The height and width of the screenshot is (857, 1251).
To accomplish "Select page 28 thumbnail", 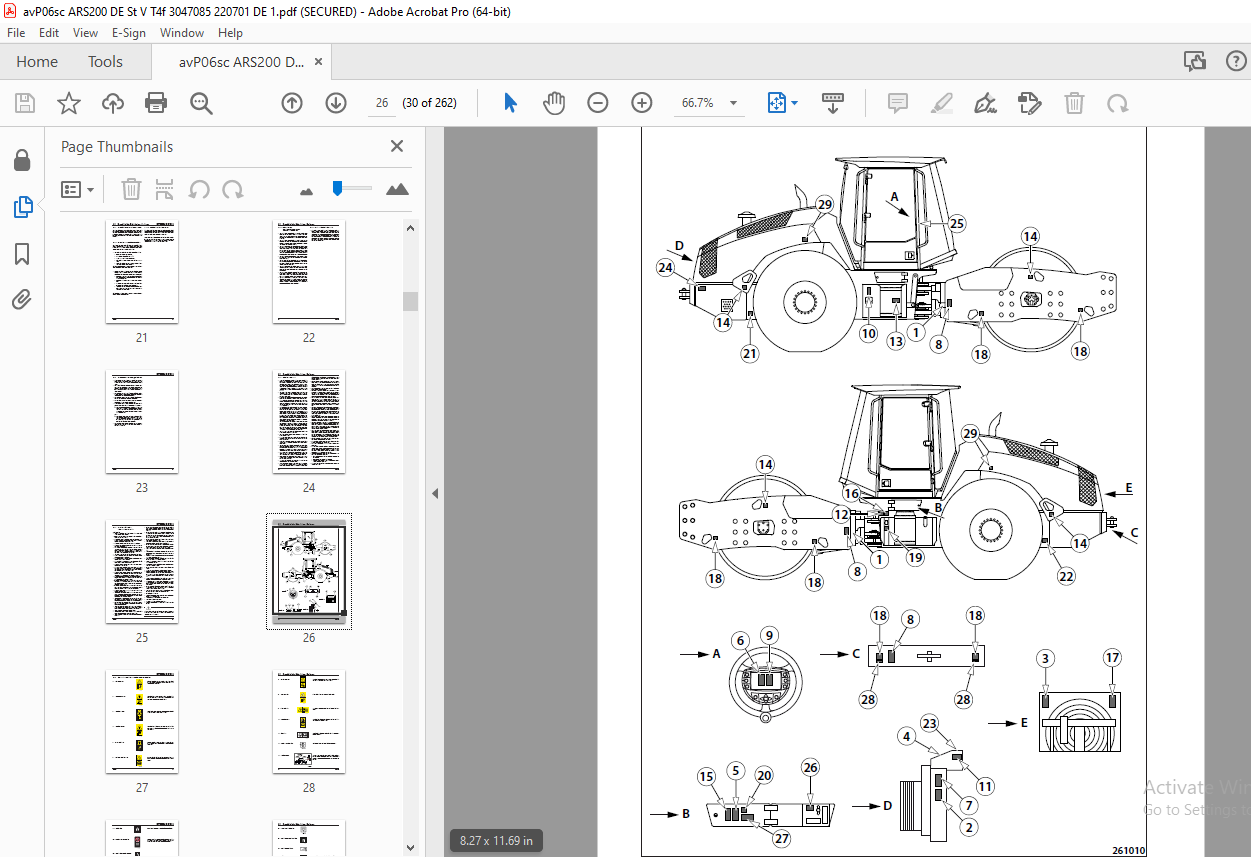I will [x=309, y=722].
